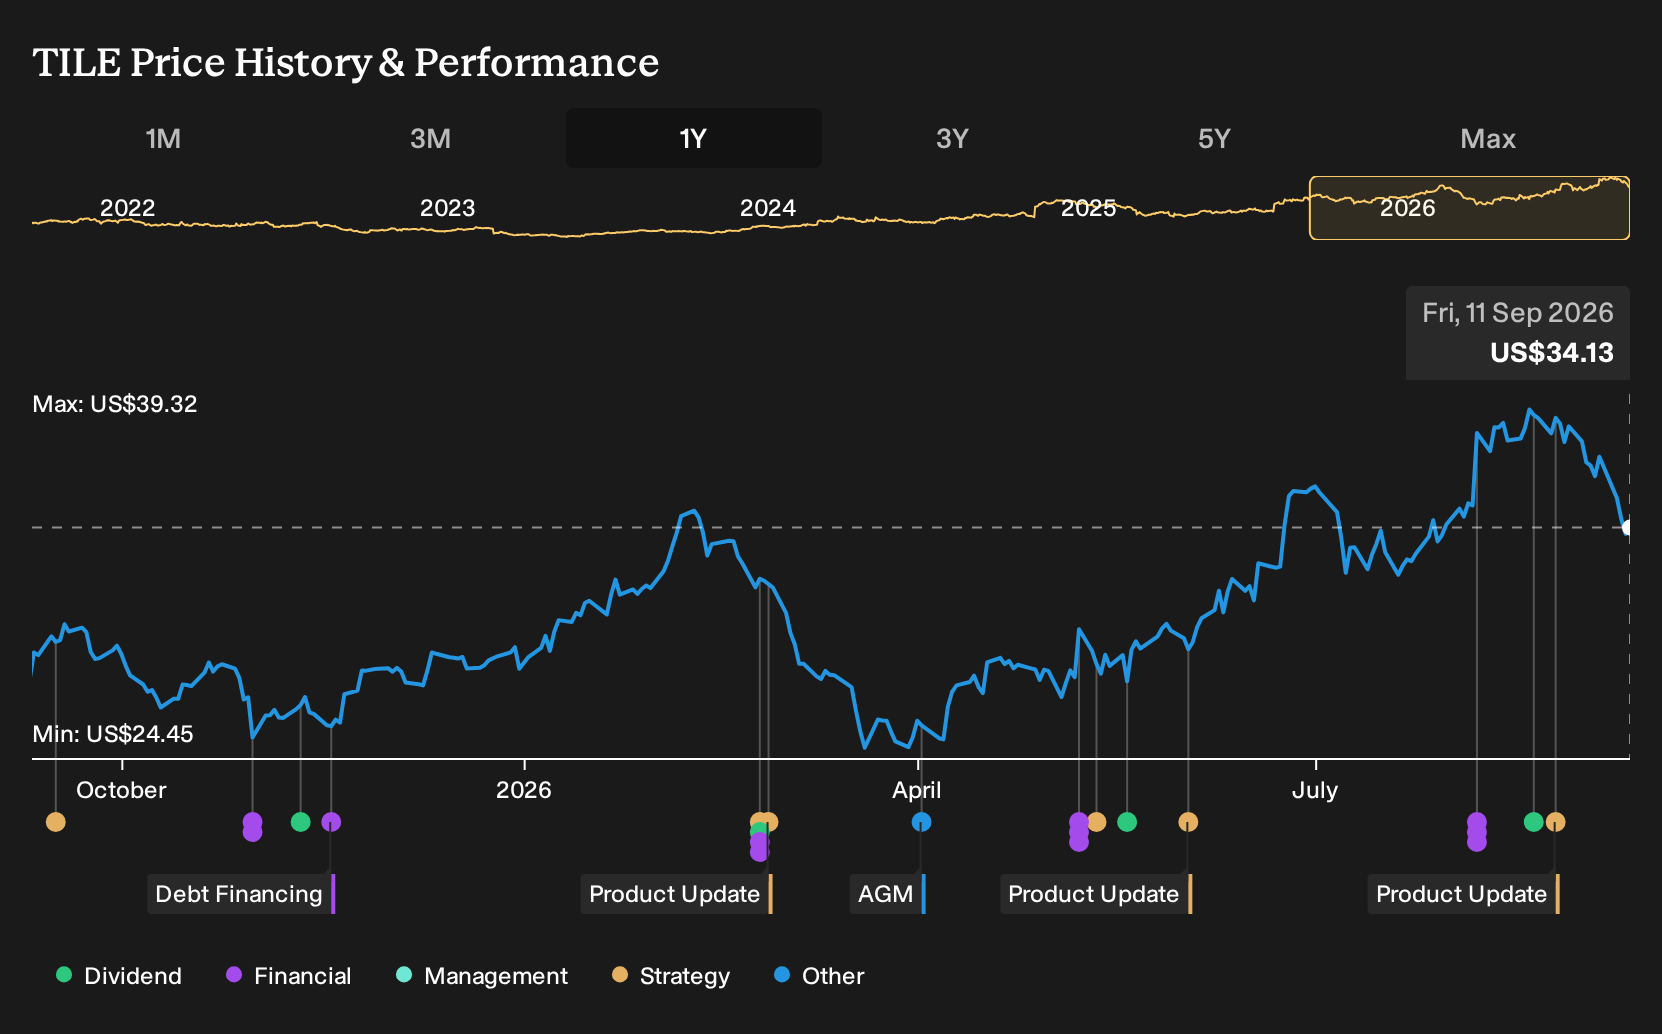Switch chart to 3Y range
1662x1034 pixels.
pos(952,138)
